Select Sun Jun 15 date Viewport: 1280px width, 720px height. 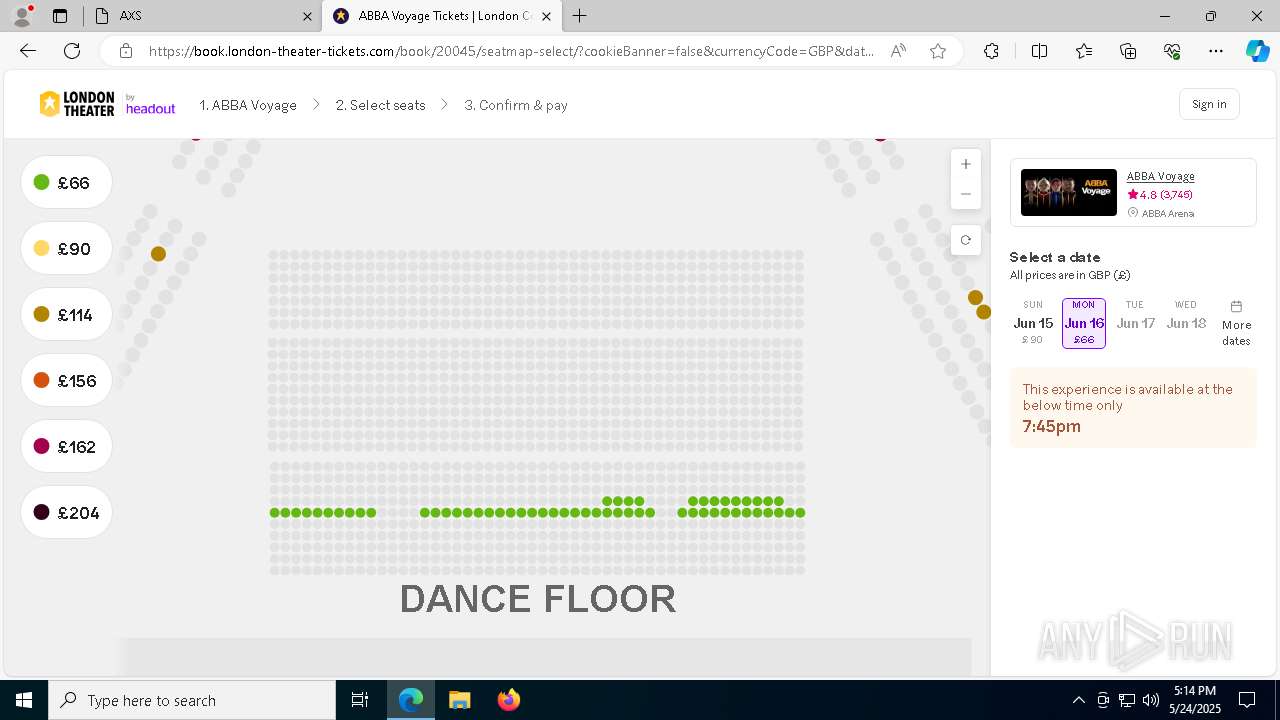tap(1033, 322)
